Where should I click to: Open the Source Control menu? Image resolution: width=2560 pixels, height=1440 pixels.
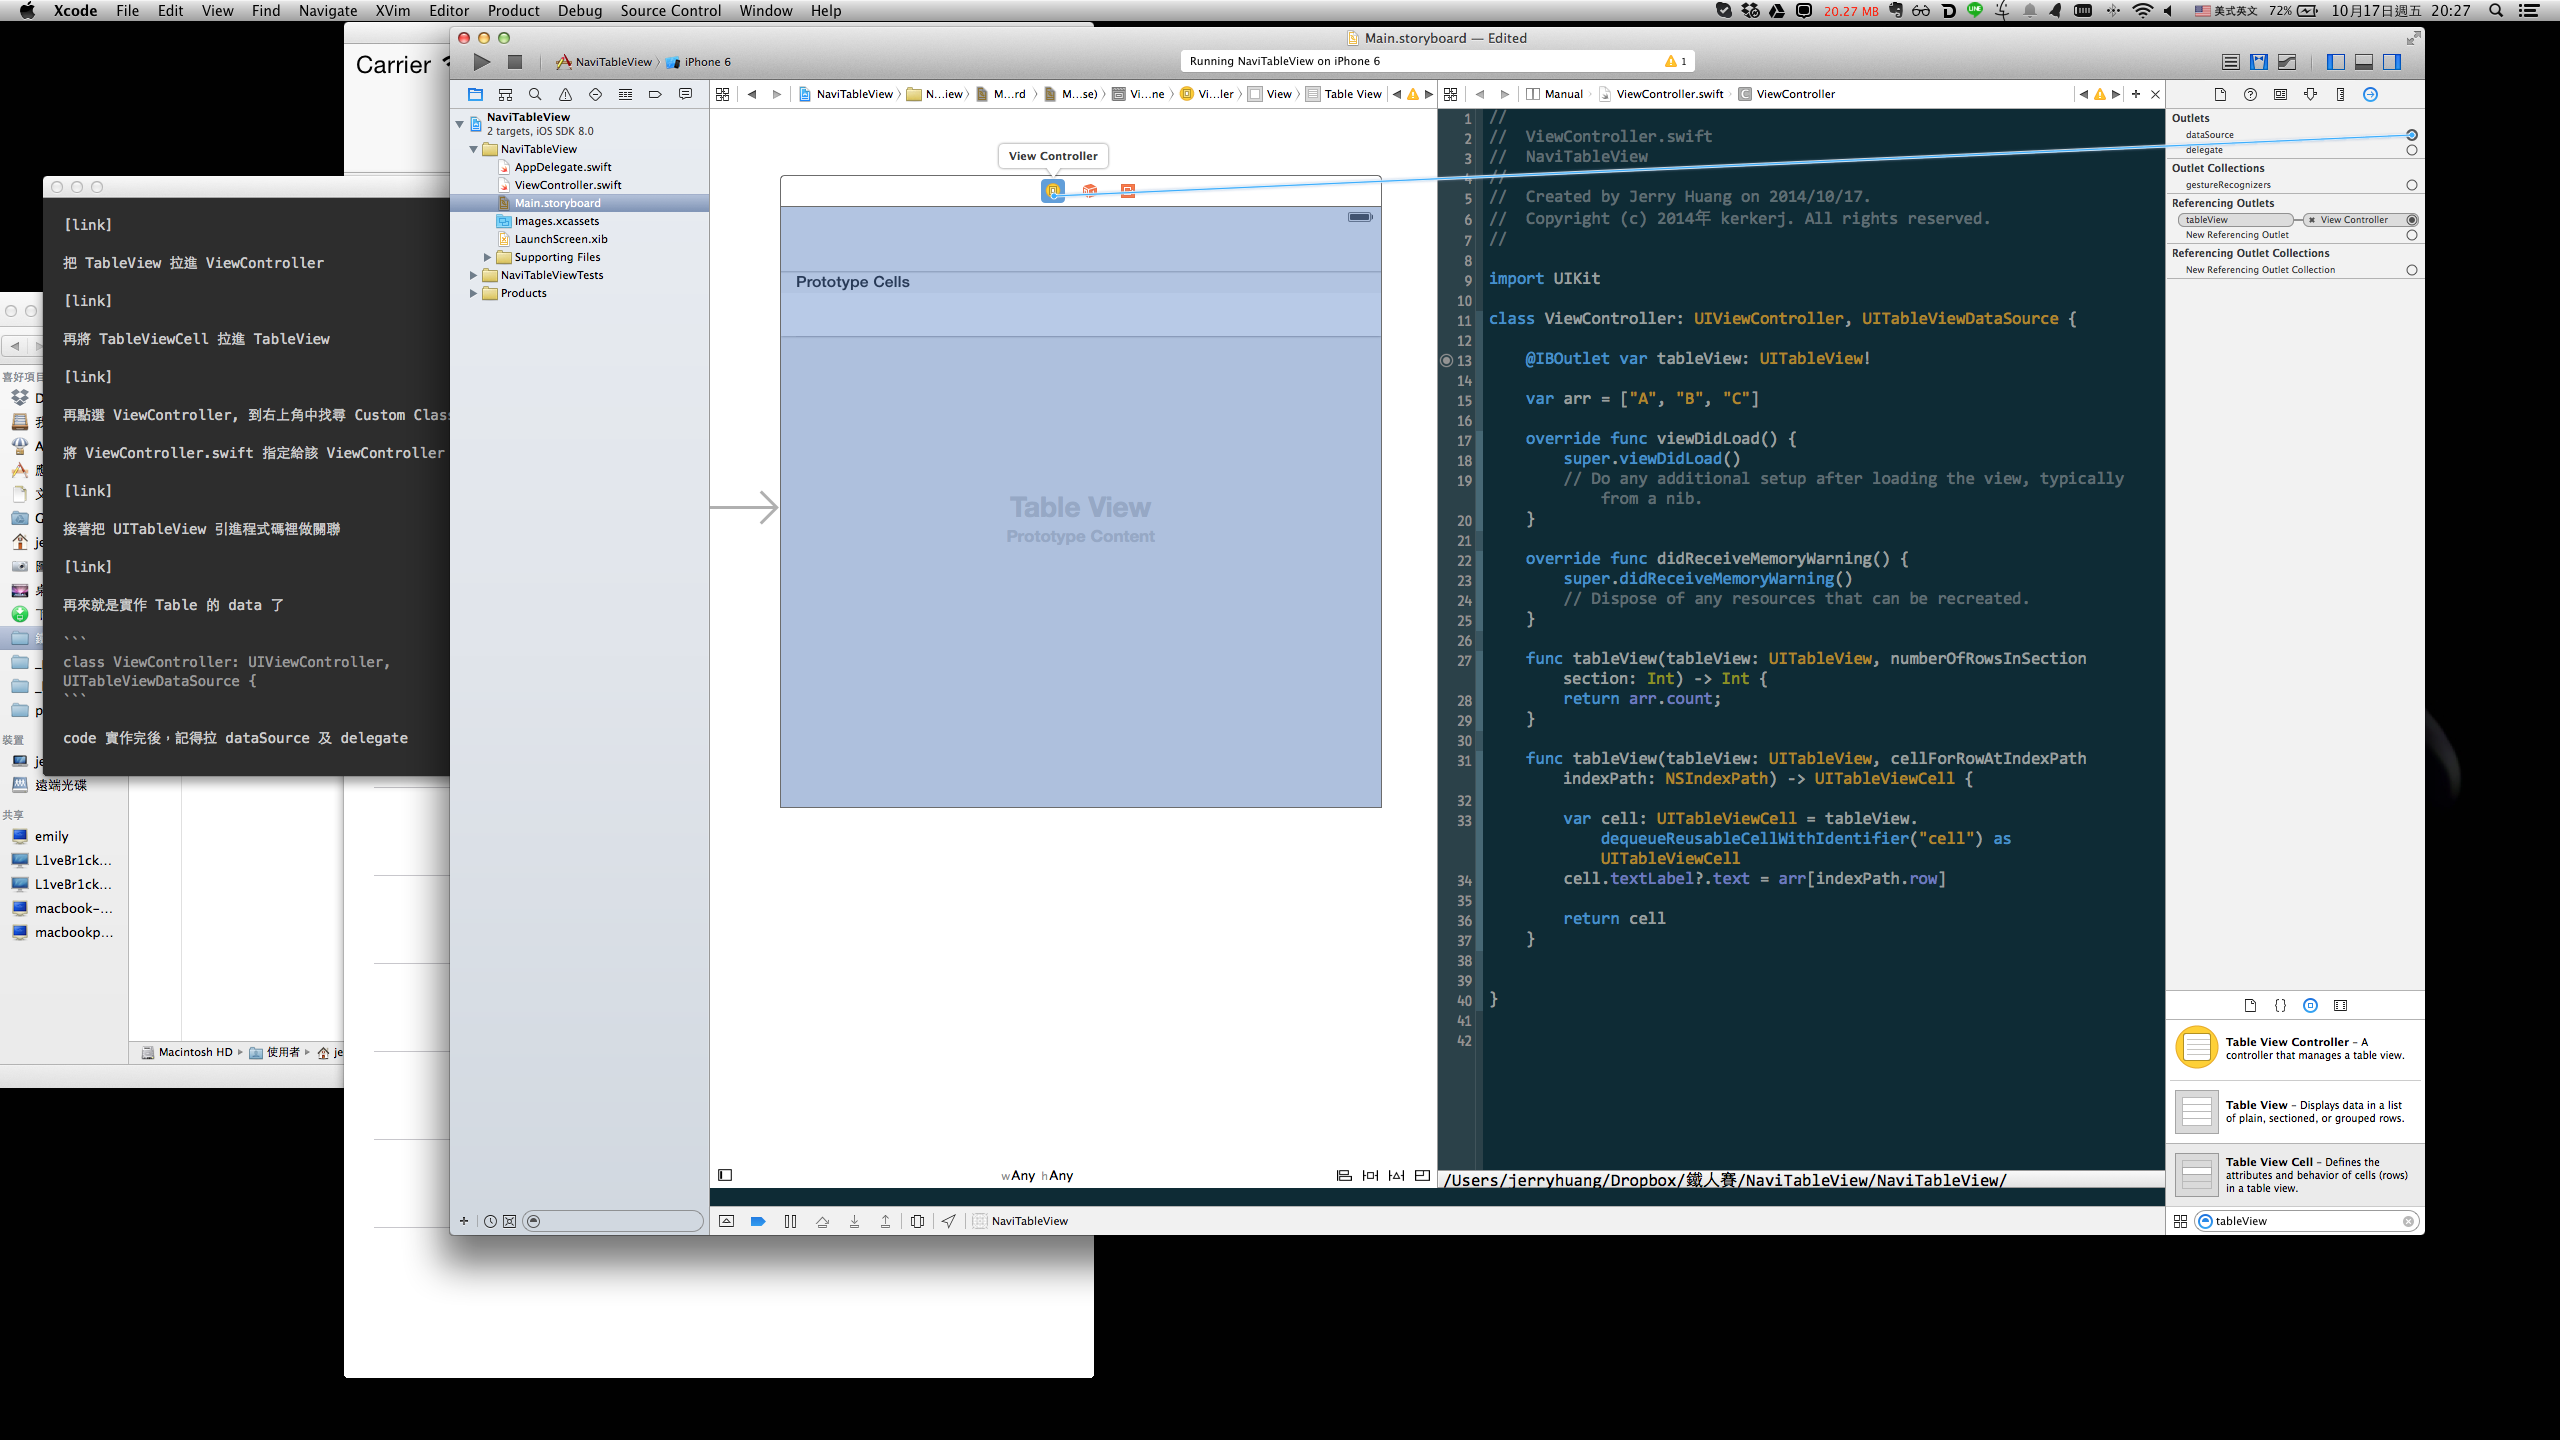tap(670, 11)
